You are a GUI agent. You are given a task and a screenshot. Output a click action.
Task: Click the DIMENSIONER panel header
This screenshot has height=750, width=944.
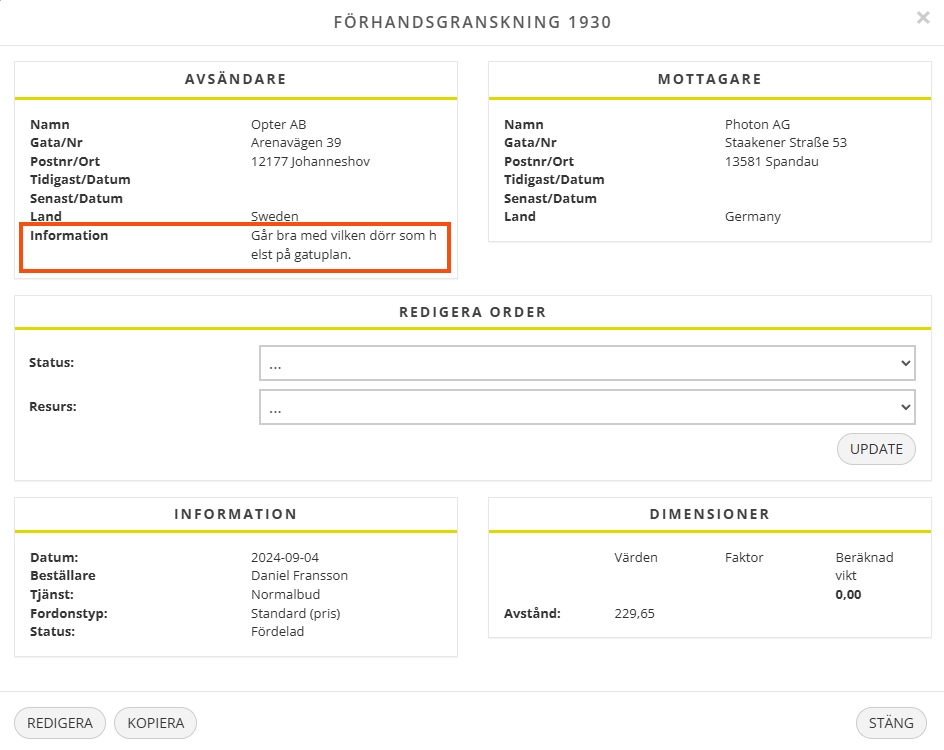(709, 514)
